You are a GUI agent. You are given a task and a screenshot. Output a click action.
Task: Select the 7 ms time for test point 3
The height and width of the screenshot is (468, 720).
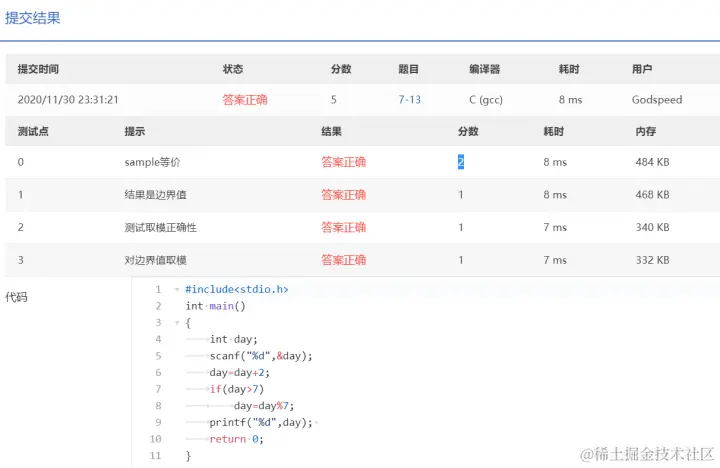[555, 260]
